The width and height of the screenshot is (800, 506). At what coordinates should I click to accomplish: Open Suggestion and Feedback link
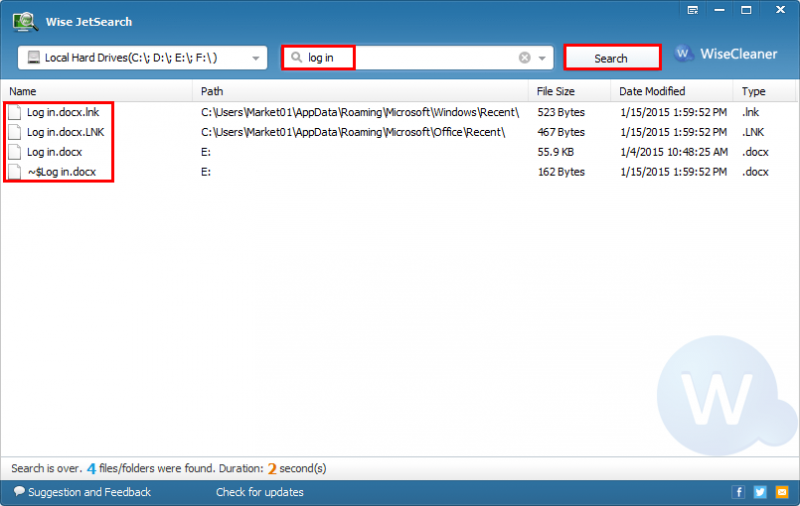(x=89, y=492)
